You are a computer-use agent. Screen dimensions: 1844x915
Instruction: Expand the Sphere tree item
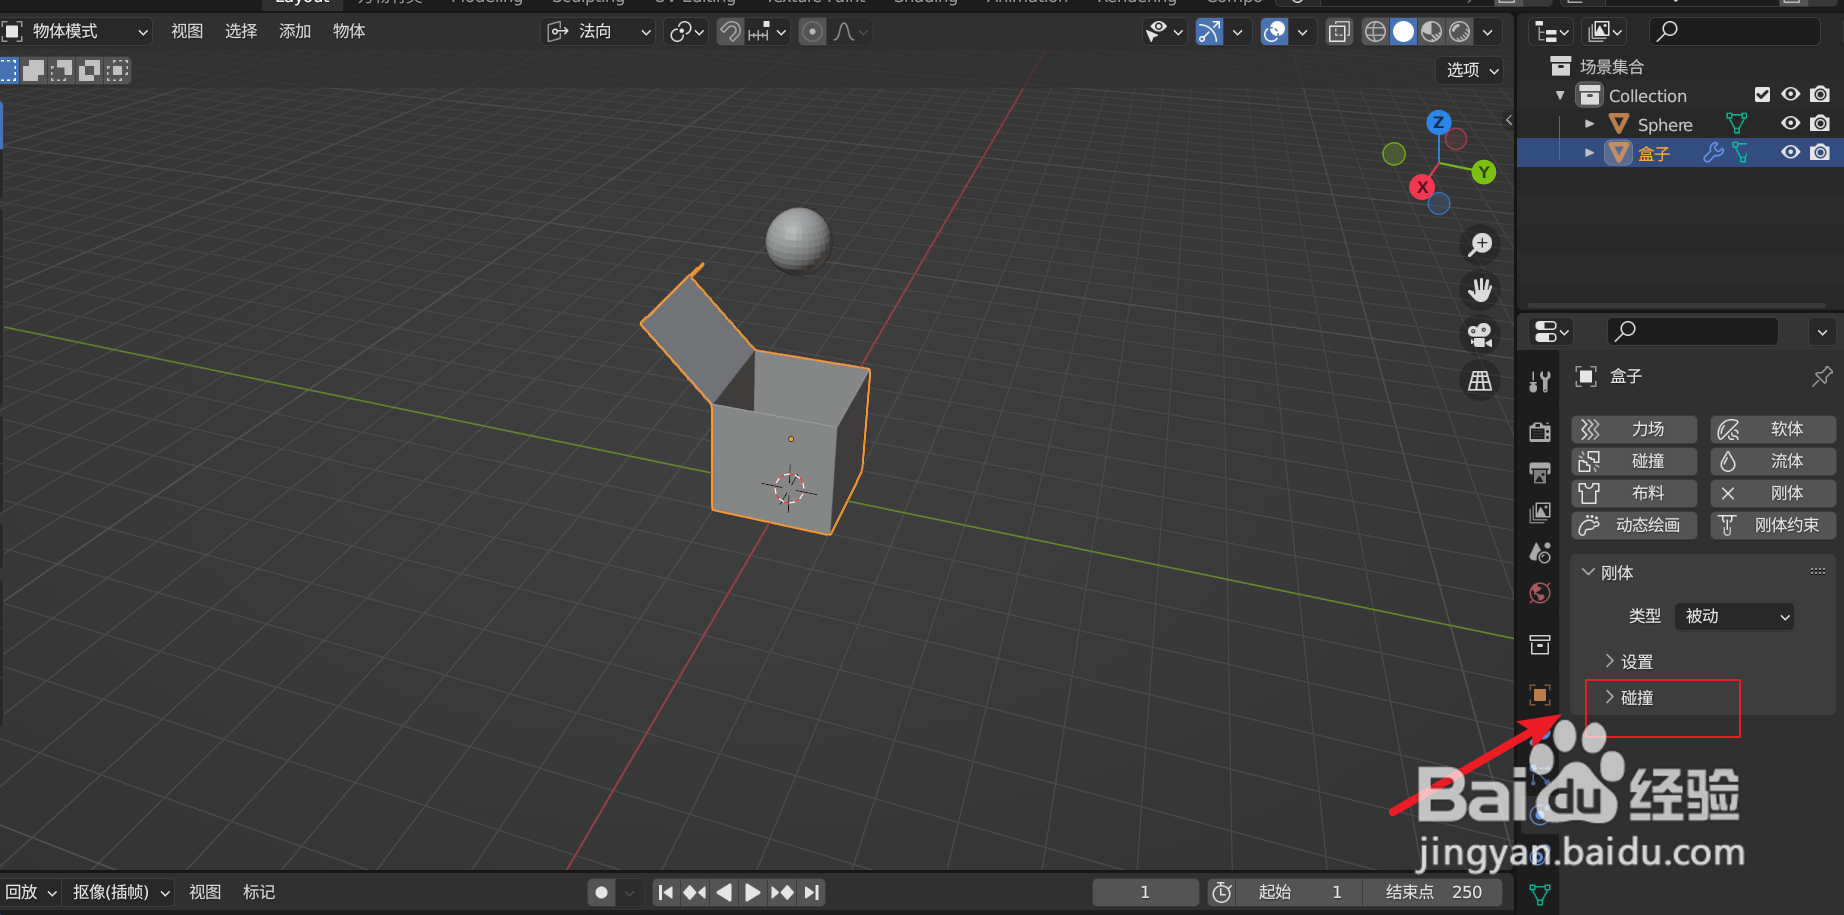pos(1589,124)
